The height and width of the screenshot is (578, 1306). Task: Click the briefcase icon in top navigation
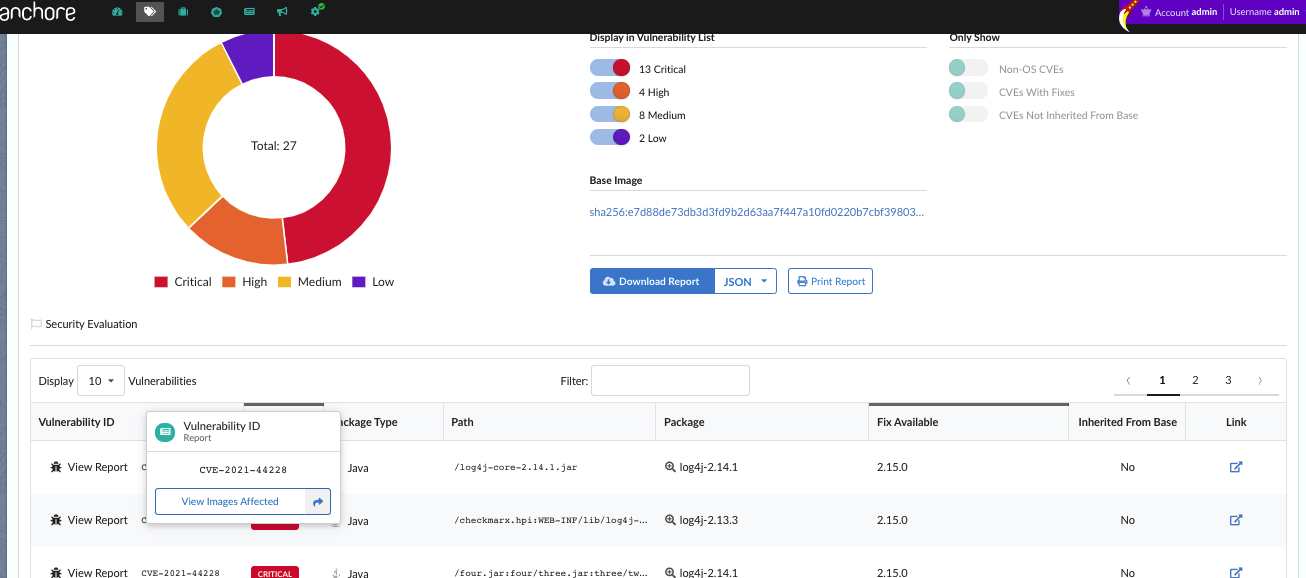pos(183,12)
